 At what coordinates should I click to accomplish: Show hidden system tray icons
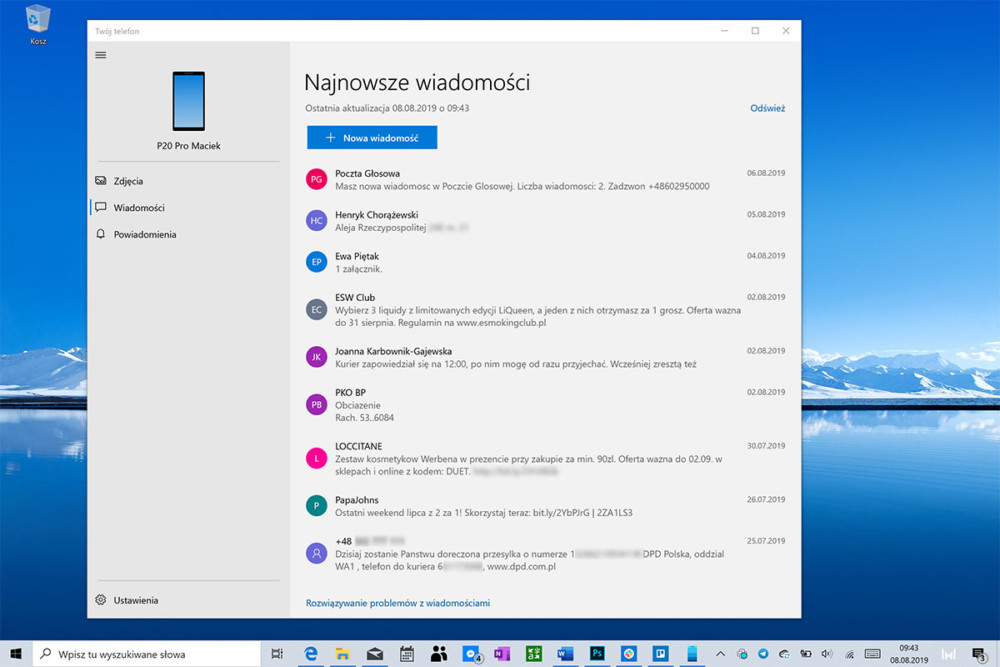pos(720,654)
